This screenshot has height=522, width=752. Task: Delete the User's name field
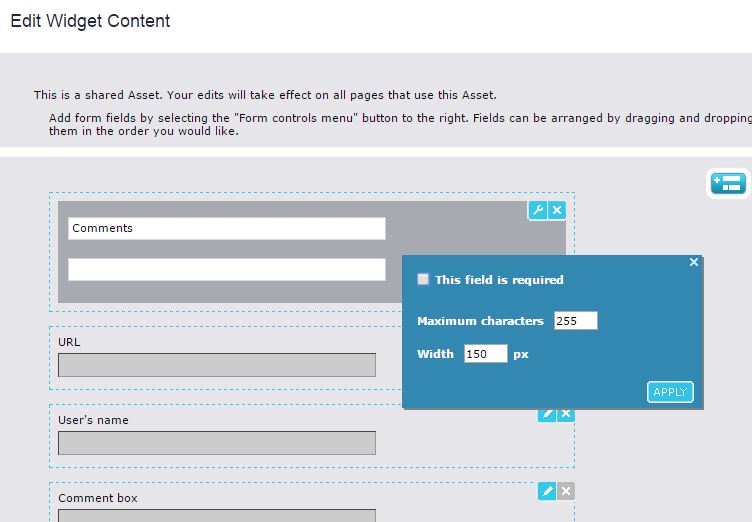pos(566,415)
